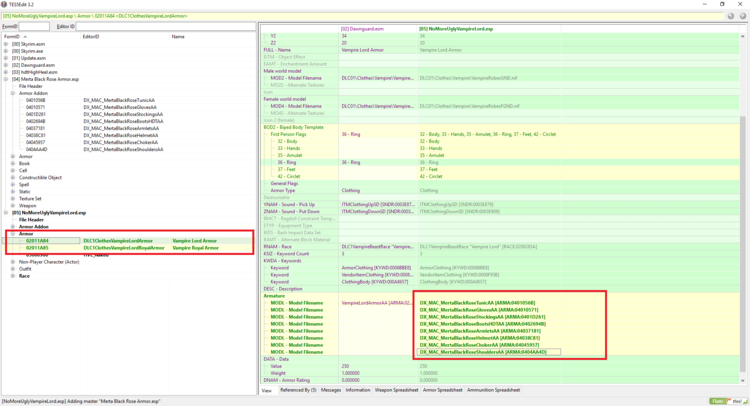
Task: Expand the Outfit group
Action: (13, 269)
